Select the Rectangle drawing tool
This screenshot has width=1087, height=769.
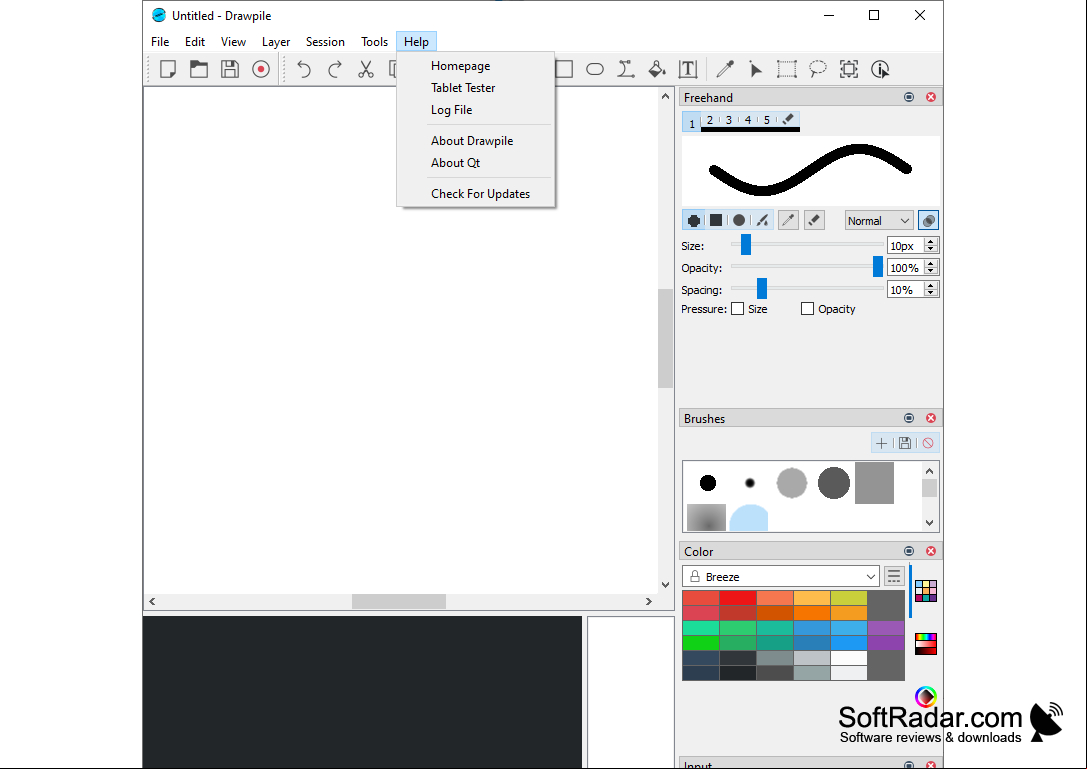point(564,69)
